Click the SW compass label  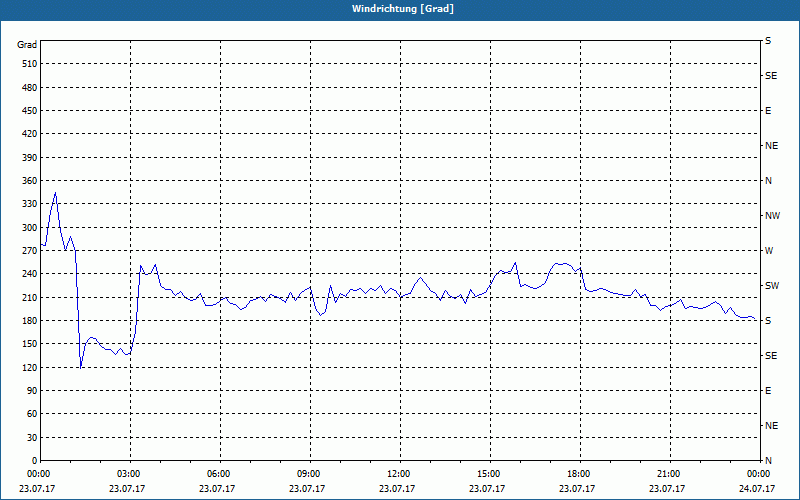772,286
